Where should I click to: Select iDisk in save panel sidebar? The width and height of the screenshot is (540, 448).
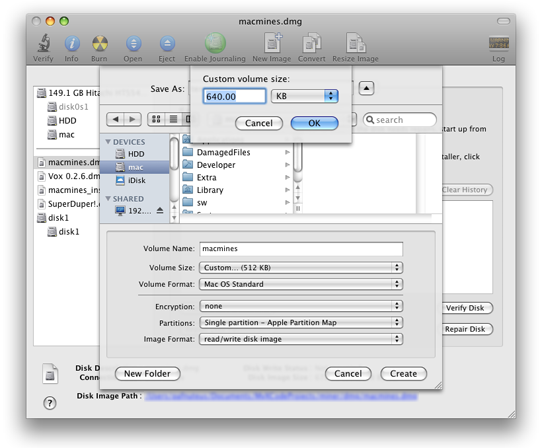(135, 180)
